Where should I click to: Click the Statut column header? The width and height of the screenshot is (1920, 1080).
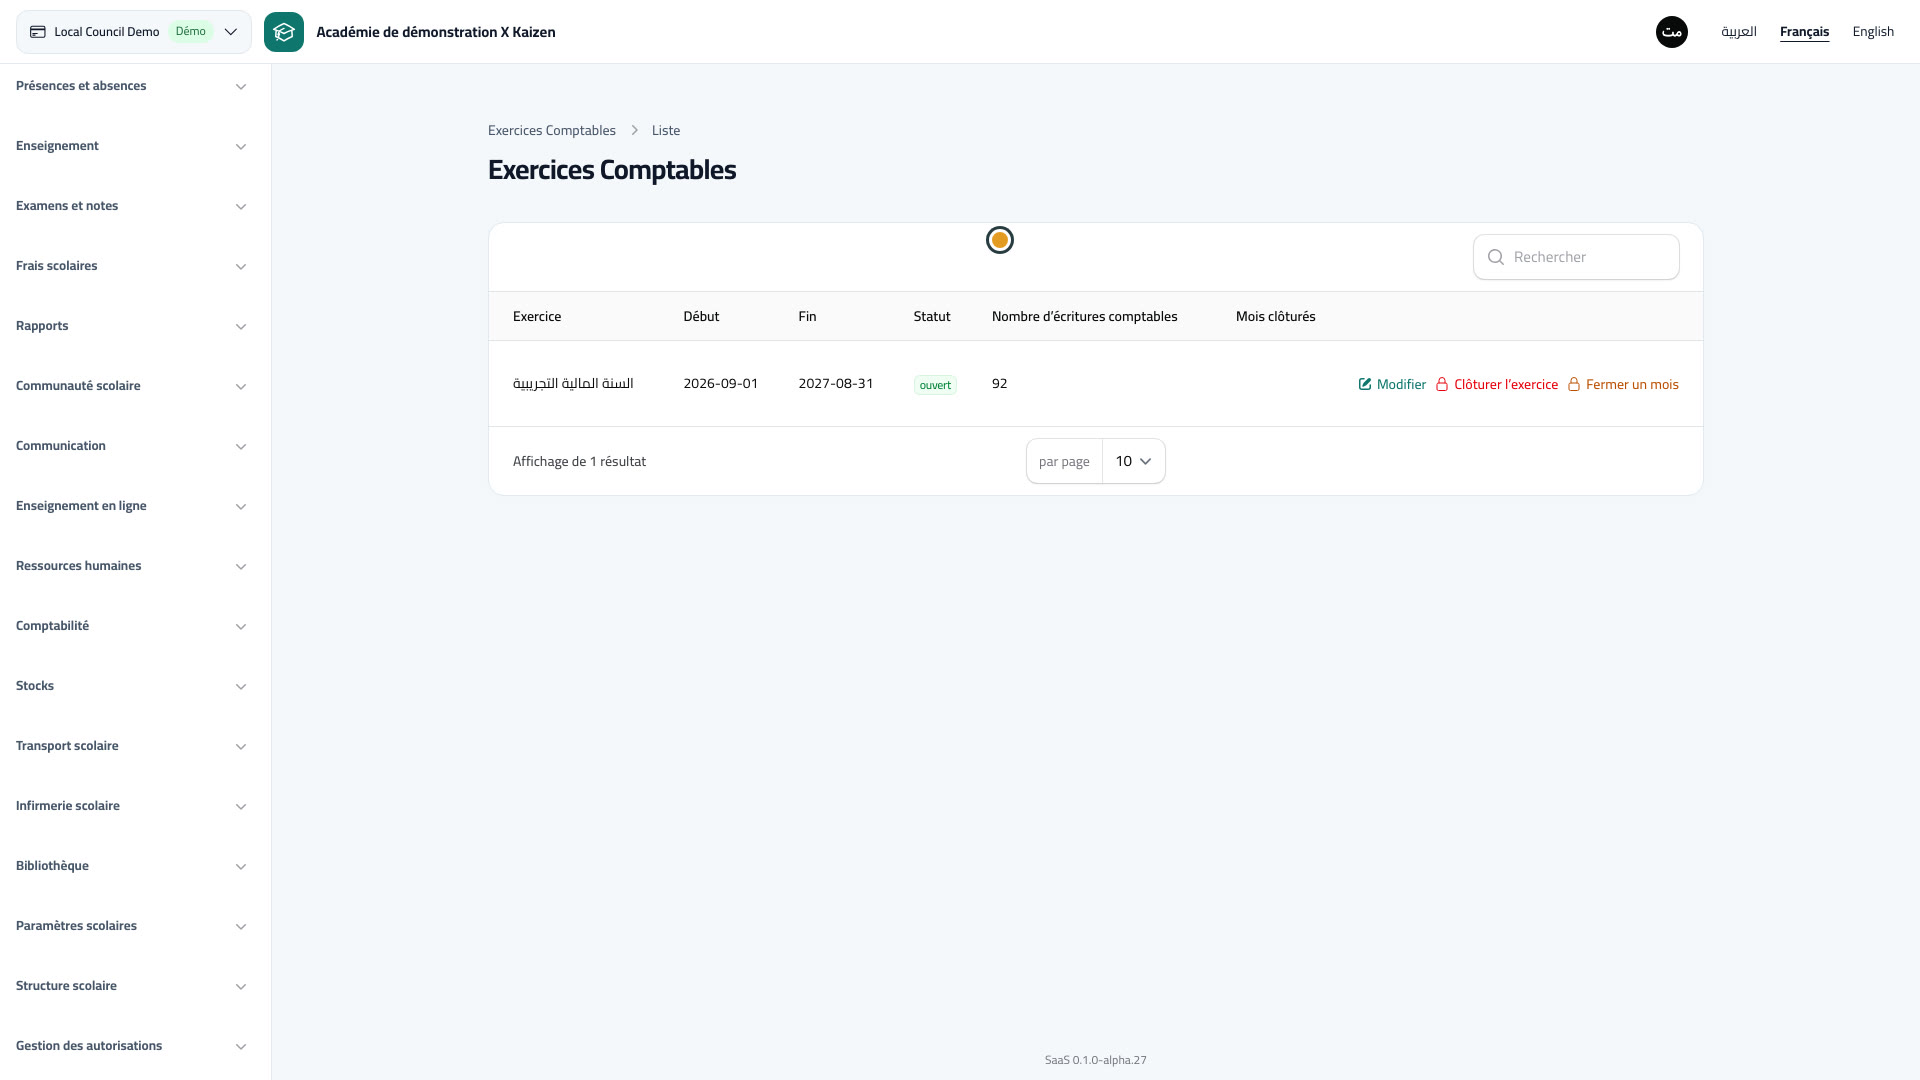932,316
